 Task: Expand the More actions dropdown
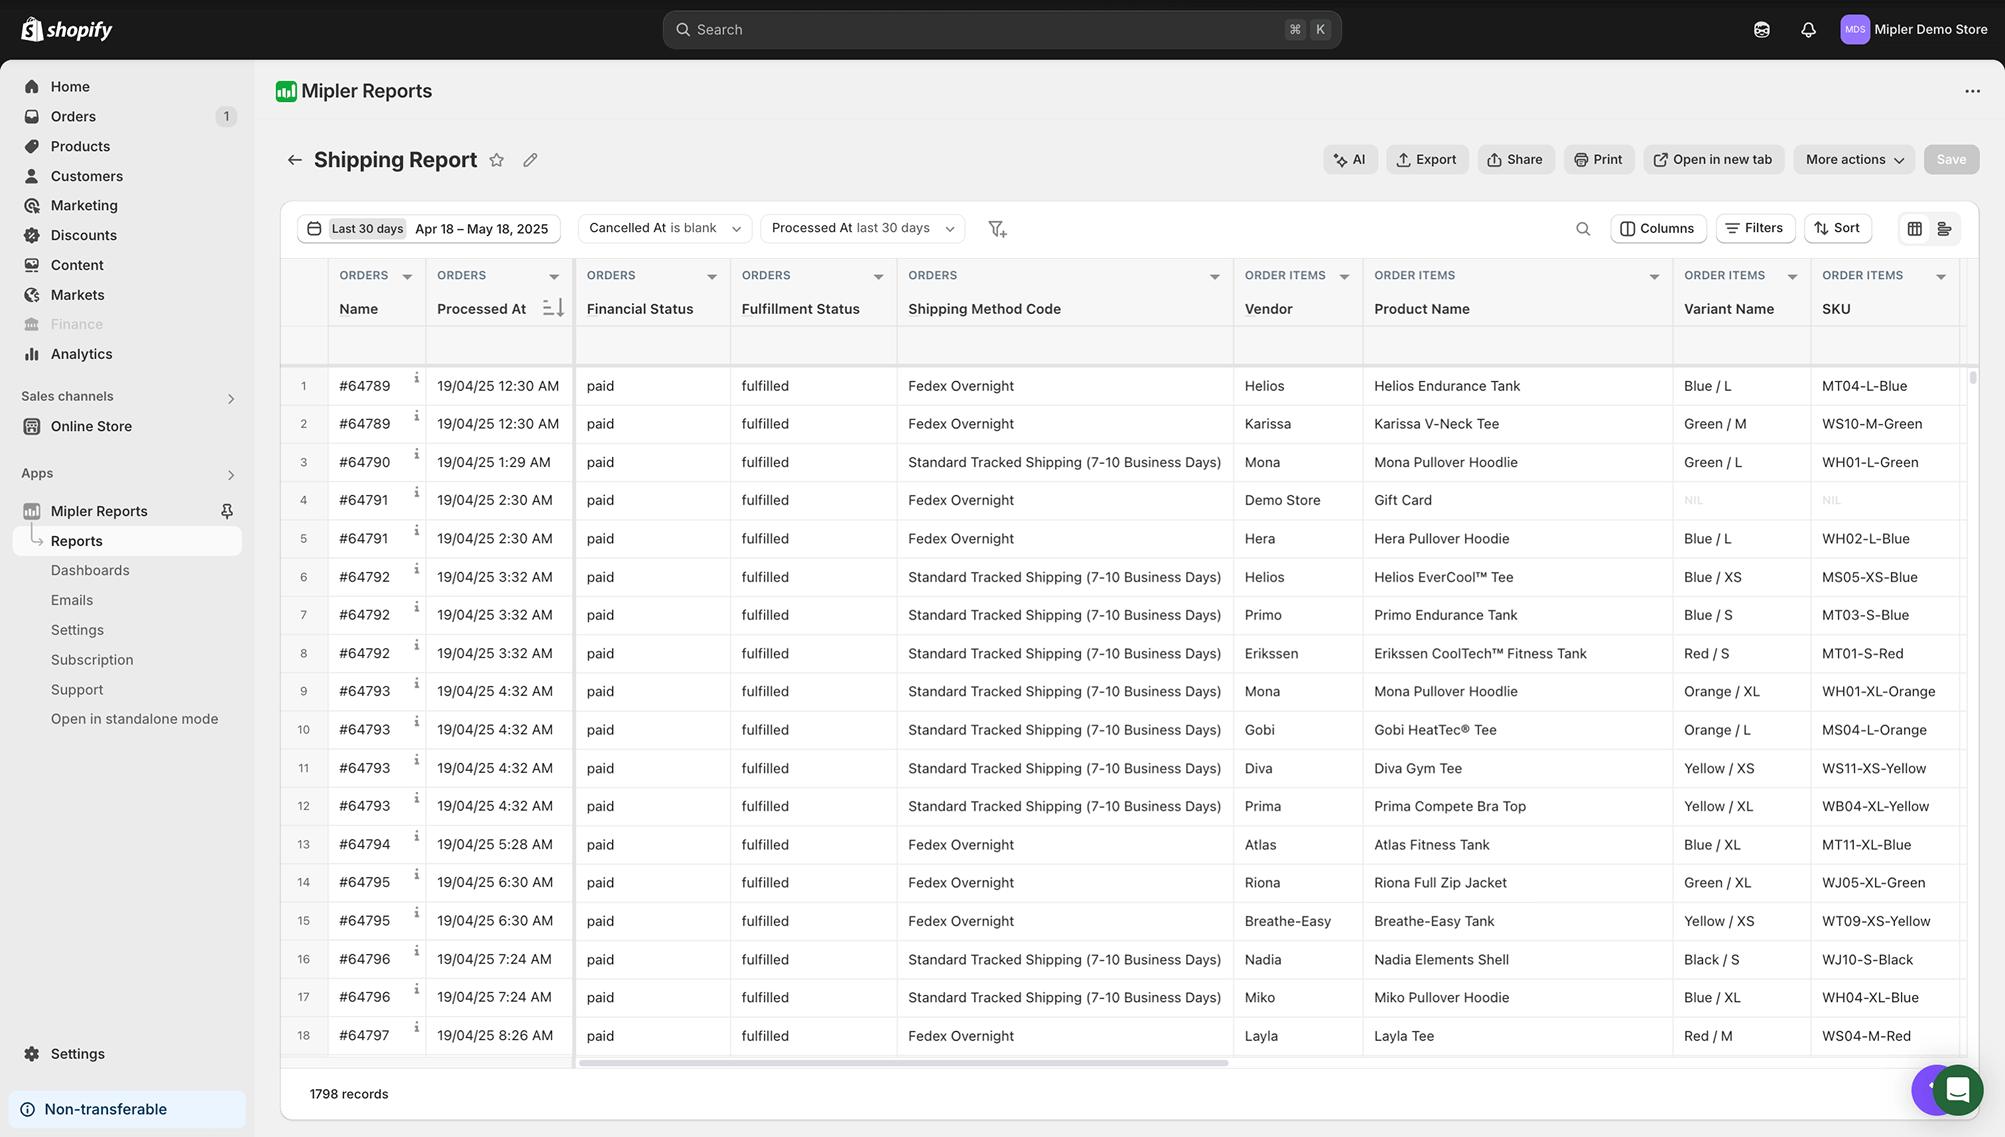point(1854,160)
